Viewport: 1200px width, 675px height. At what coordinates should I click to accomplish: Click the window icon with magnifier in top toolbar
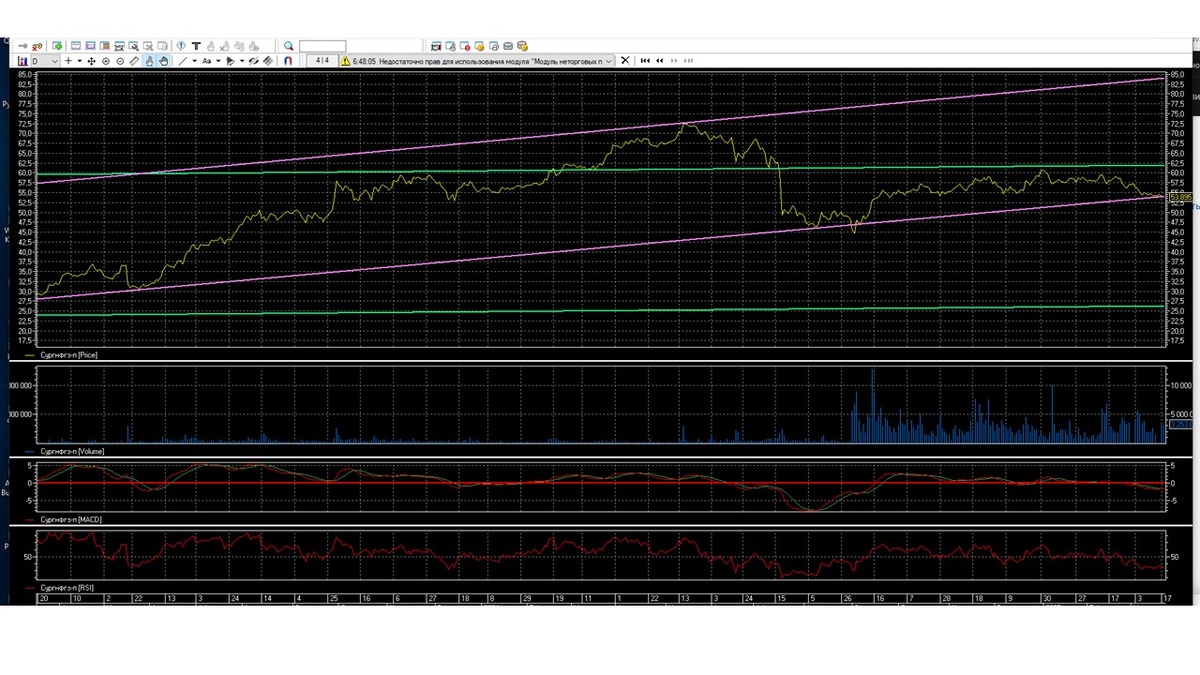[134, 46]
